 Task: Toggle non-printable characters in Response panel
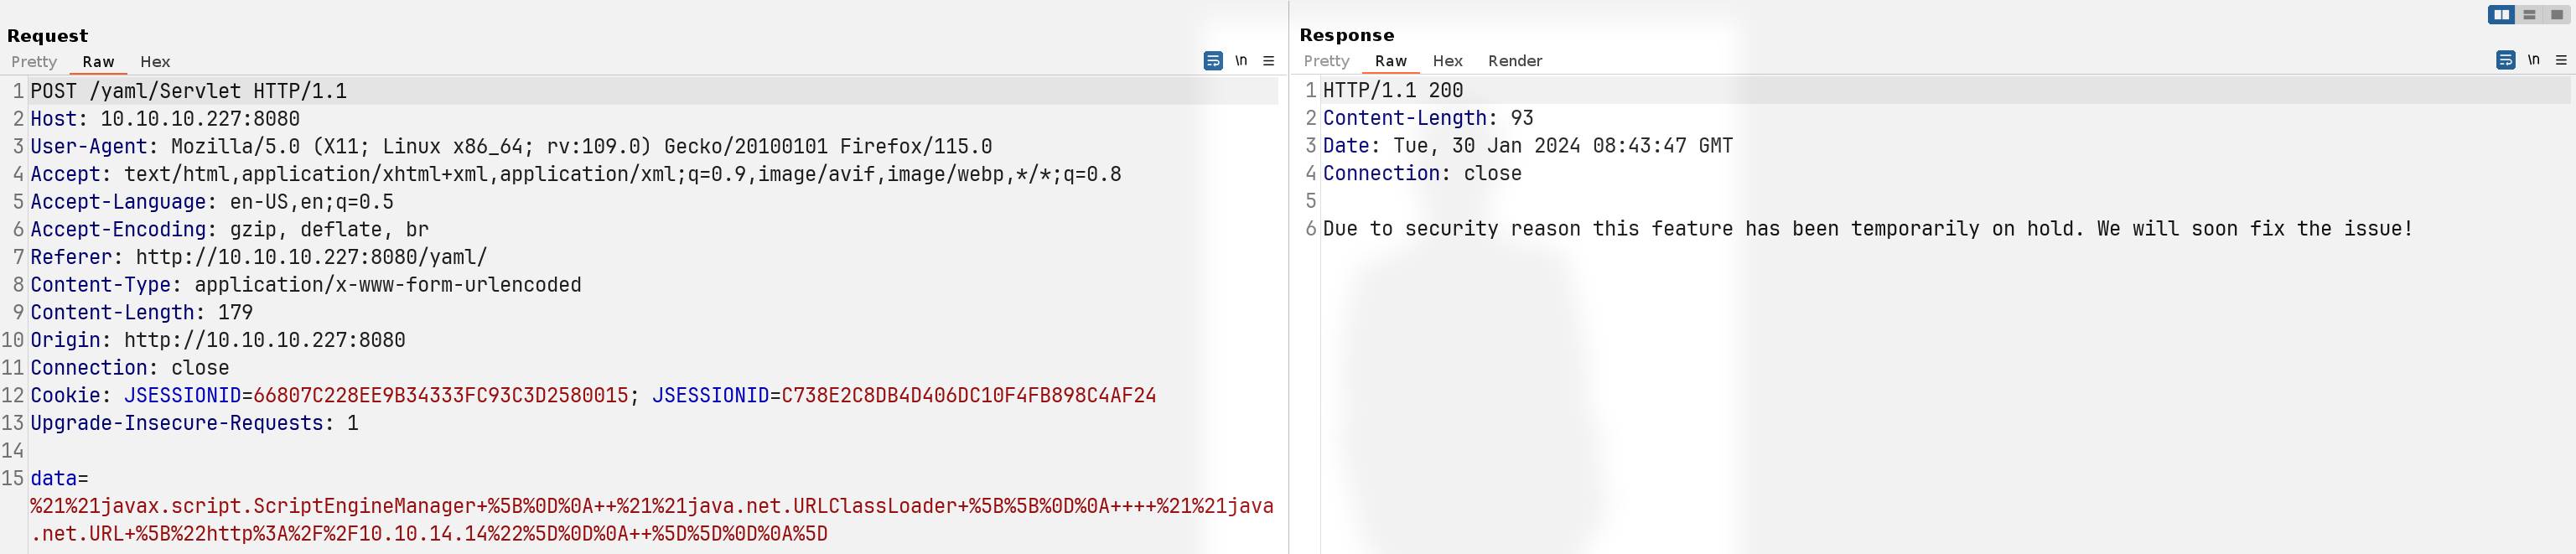click(x=2534, y=60)
